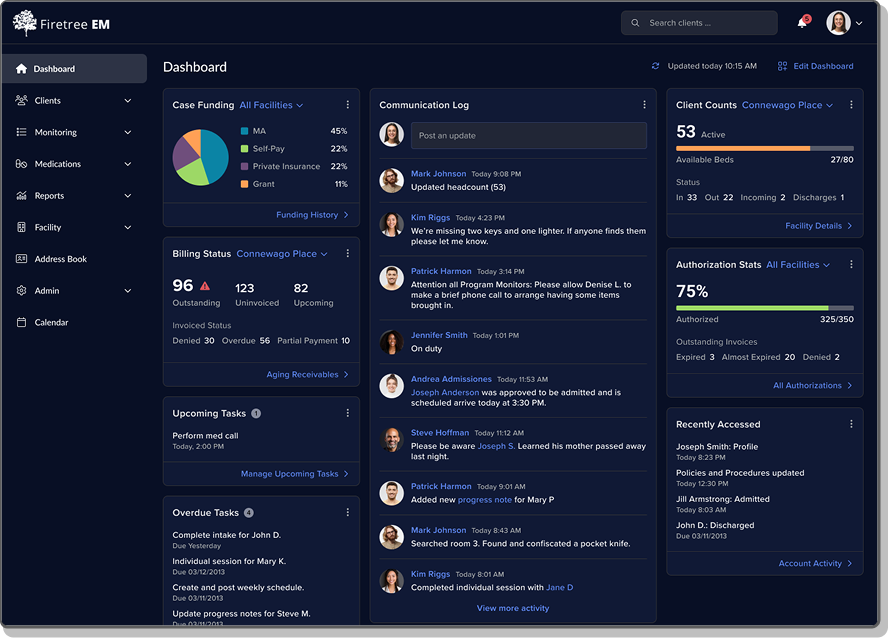
Task: Open the Case Funding card options menu
Action: tap(347, 105)
